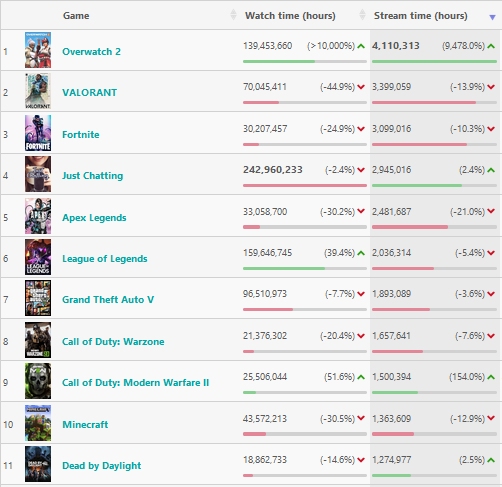Viewport: 502px width, 487px height.
Task: Open the Minecraft game link
Action: (x=85, y=425)
